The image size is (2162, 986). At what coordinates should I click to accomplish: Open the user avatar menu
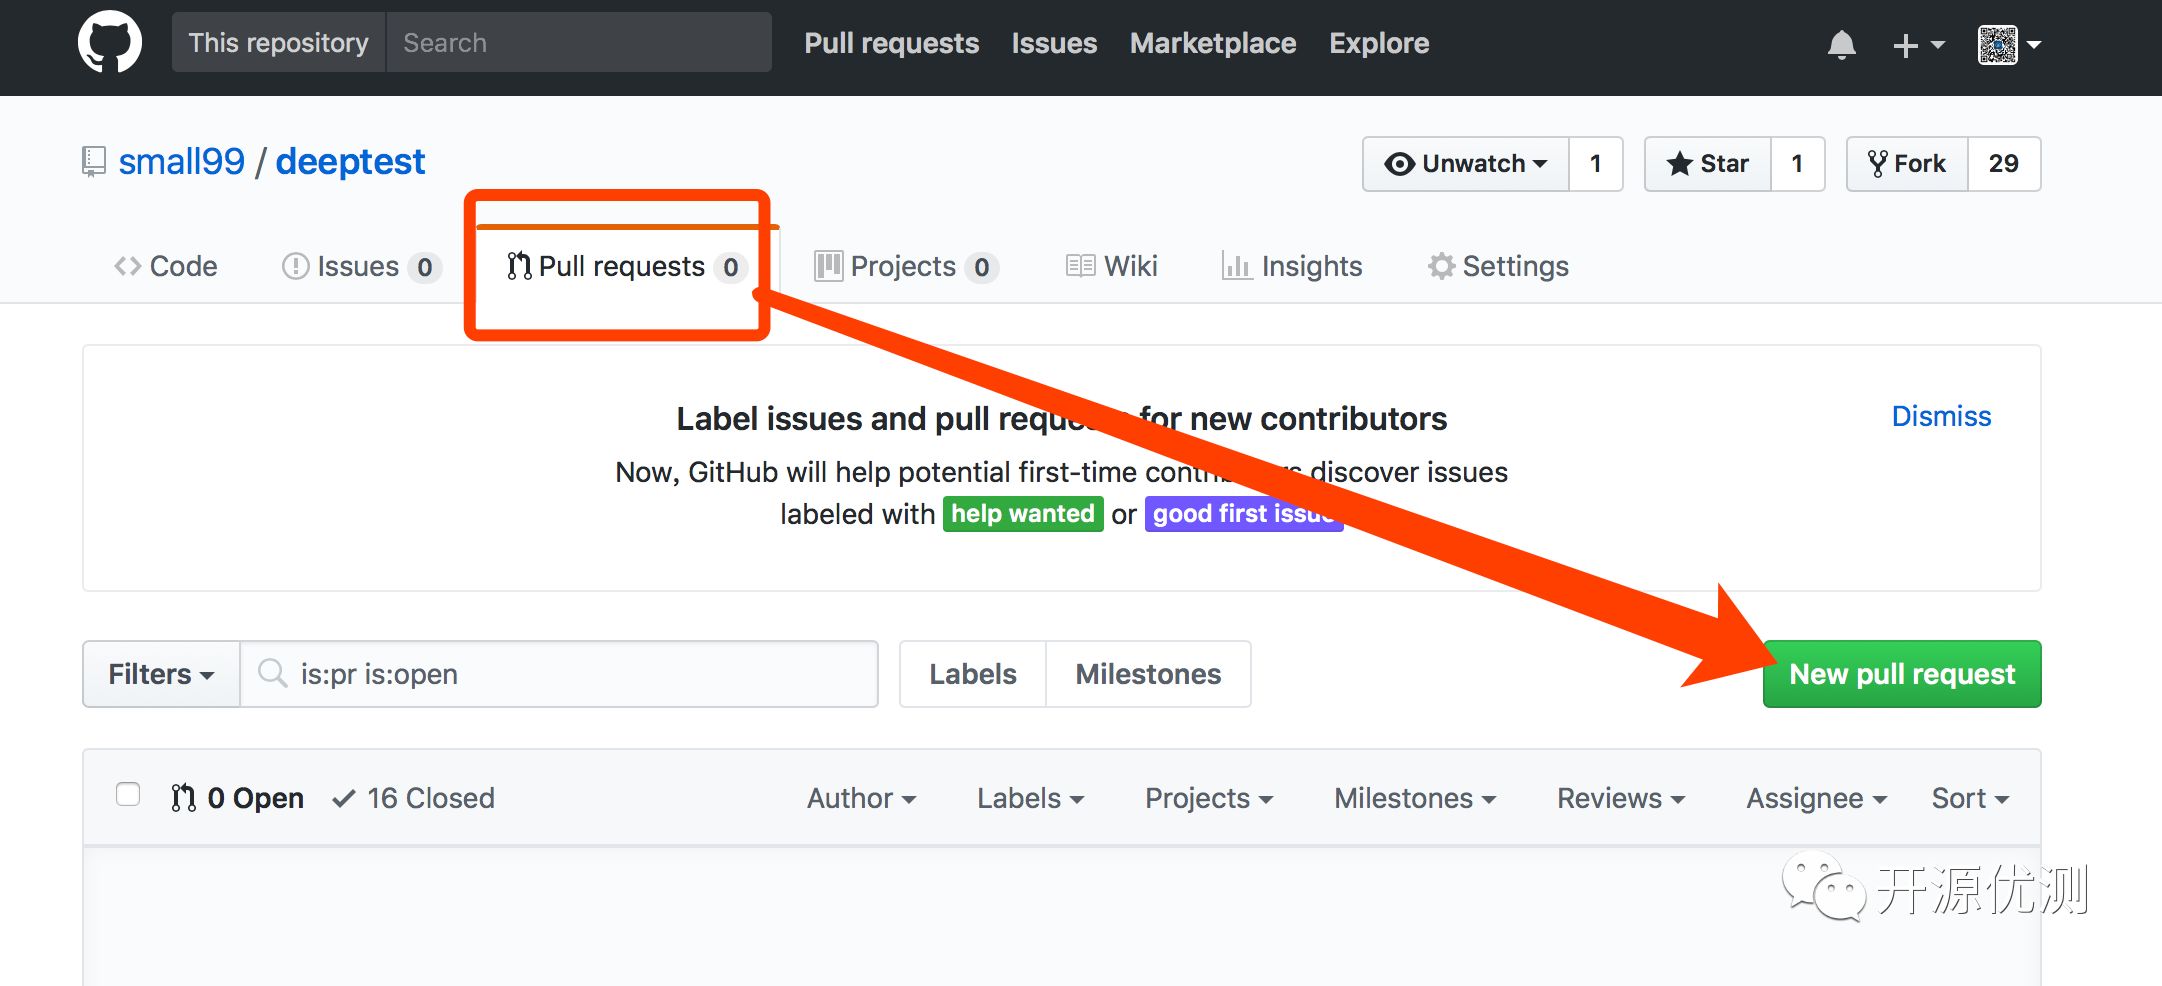(x=2008, y=45)
